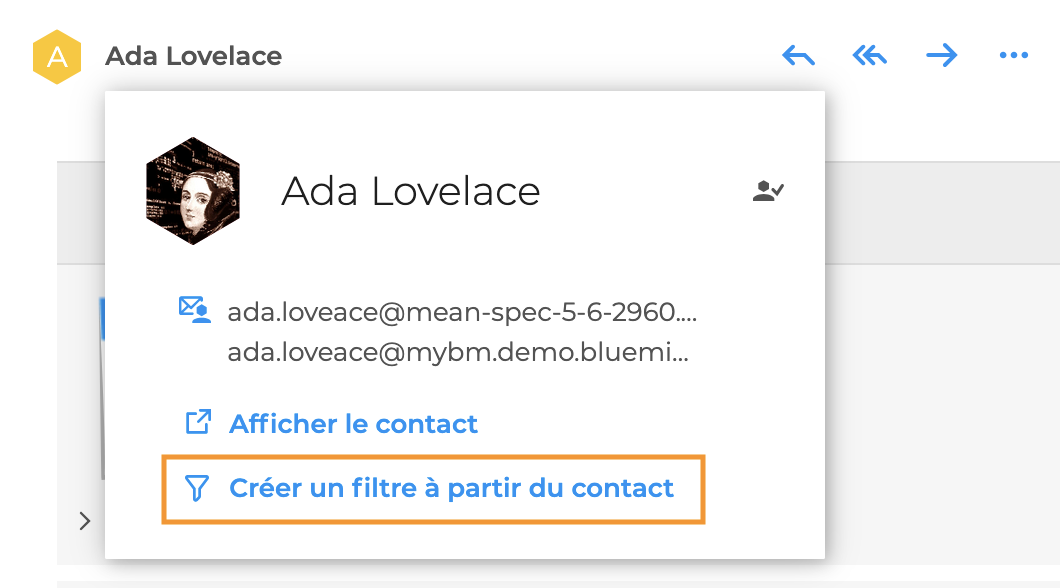Click the funnel filter icon

pyautogui.click(x=197, y=488)
